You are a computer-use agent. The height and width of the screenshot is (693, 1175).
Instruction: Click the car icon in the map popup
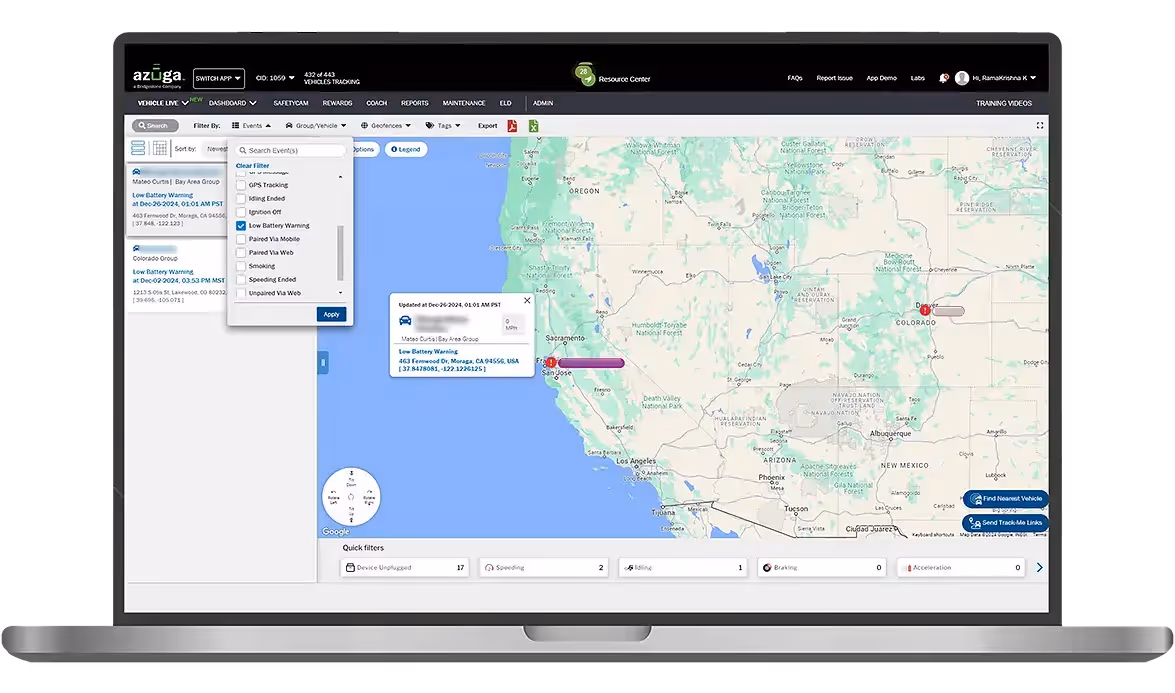tap(405, 321)
